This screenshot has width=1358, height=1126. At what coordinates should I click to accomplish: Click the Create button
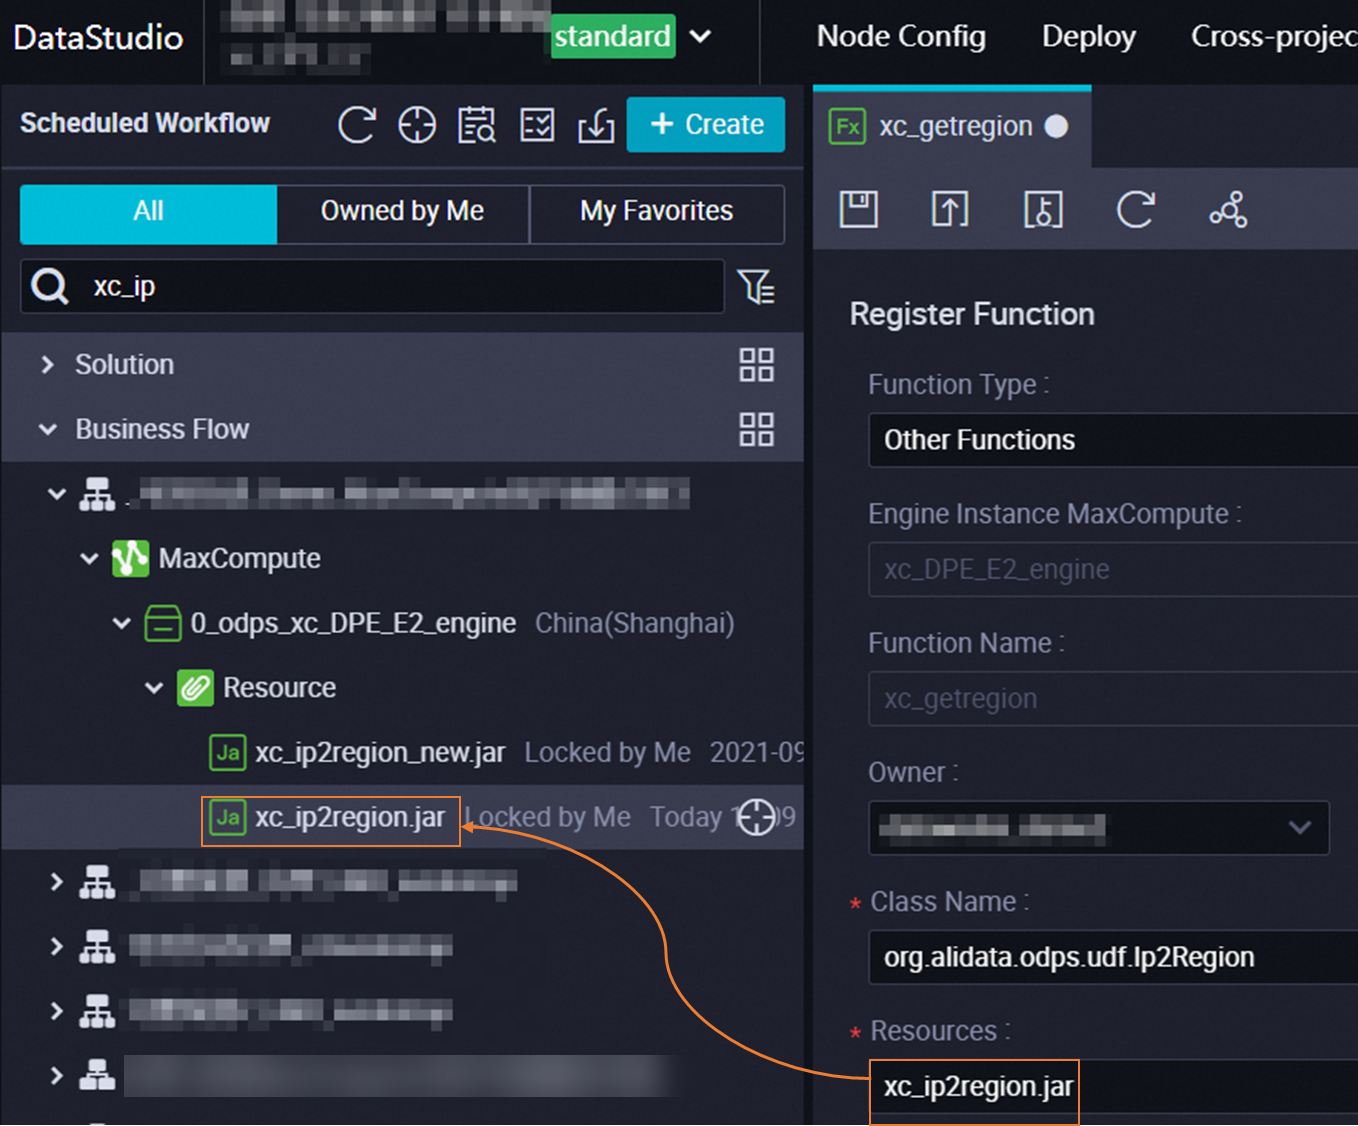click(706, 125)
